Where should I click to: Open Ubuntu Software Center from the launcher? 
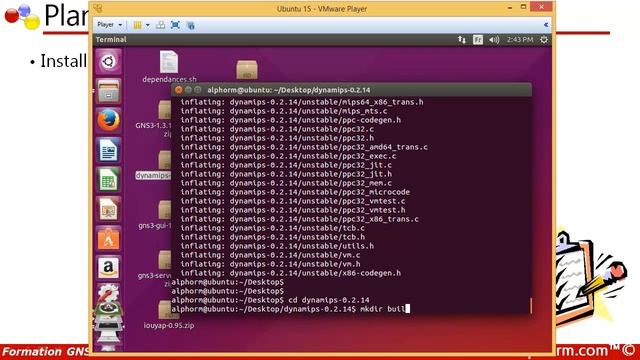point(108,238)
